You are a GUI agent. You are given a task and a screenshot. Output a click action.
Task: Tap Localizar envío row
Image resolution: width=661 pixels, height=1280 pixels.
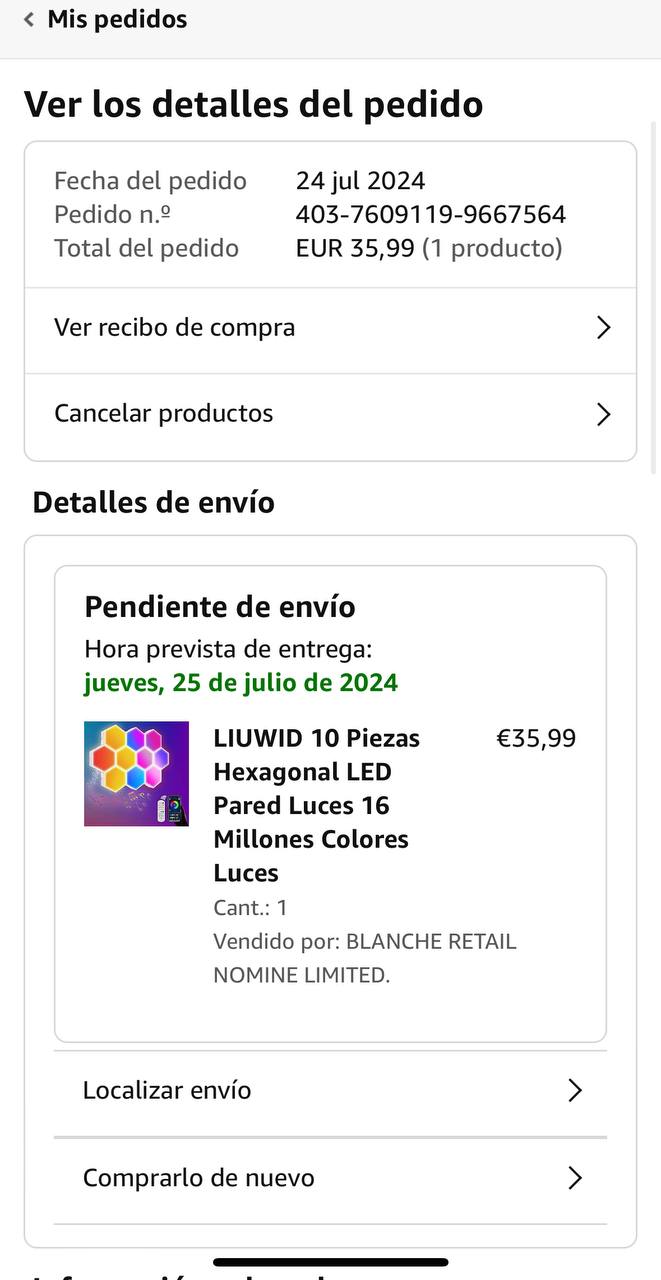point(167,1090)
